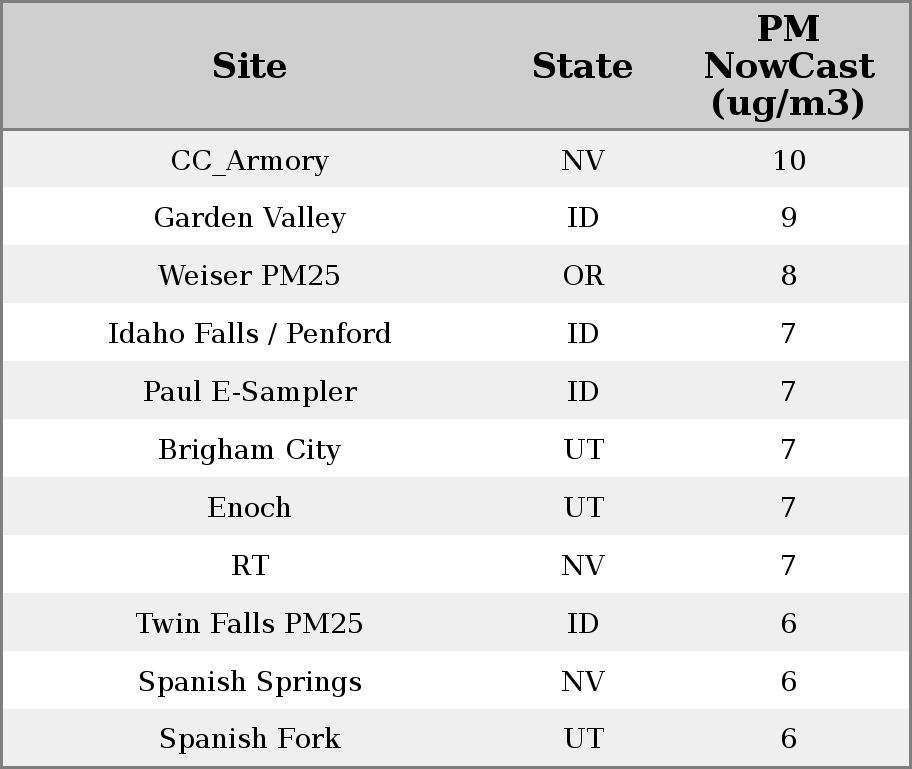This screenshot has width=912, height=769.
Task: Click the OR state cell for Weiser PM25
Action: tap(583, 276)
